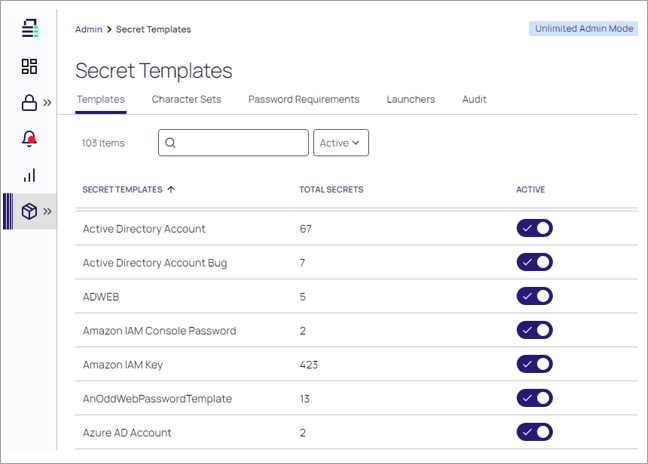Click the search magnifier icon
The width and height of the screenshot is (648, 464).
(x=170, y=143)
